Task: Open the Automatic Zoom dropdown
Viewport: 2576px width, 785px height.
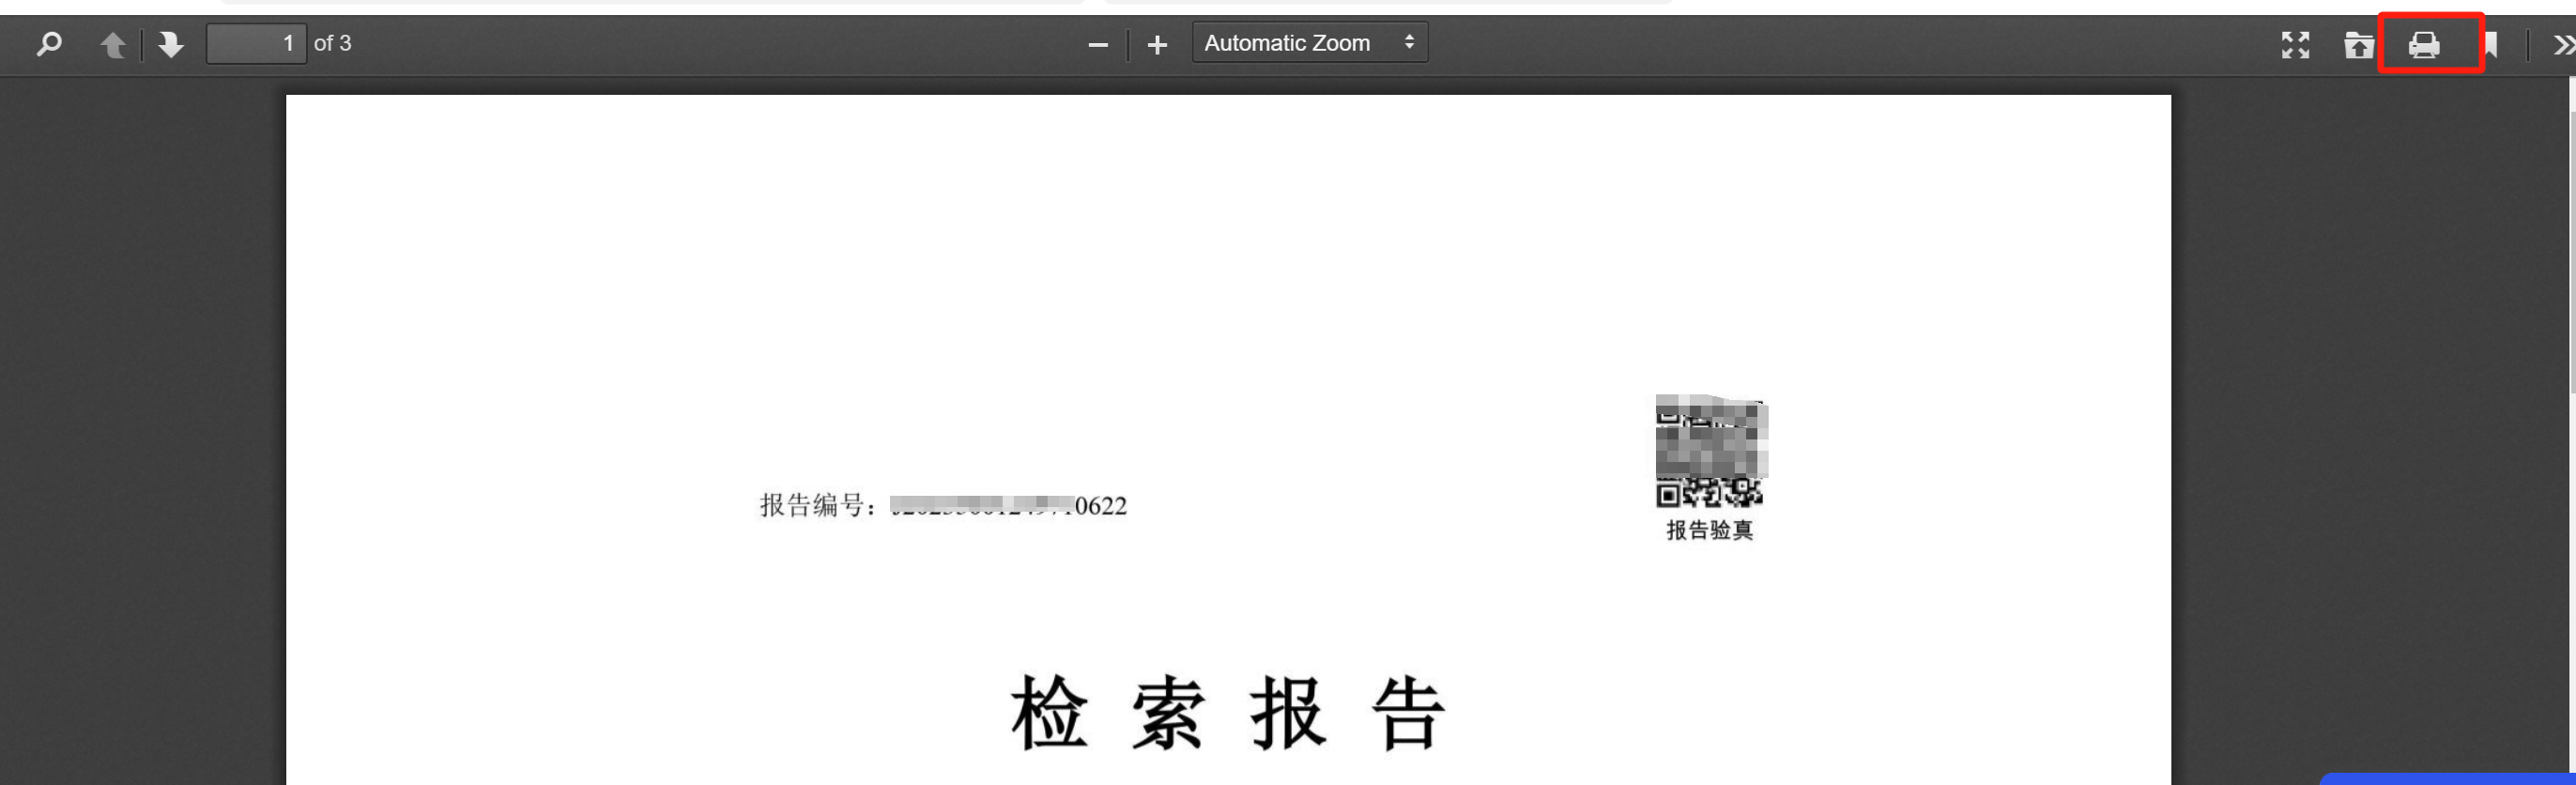Action: point(1310,43)
